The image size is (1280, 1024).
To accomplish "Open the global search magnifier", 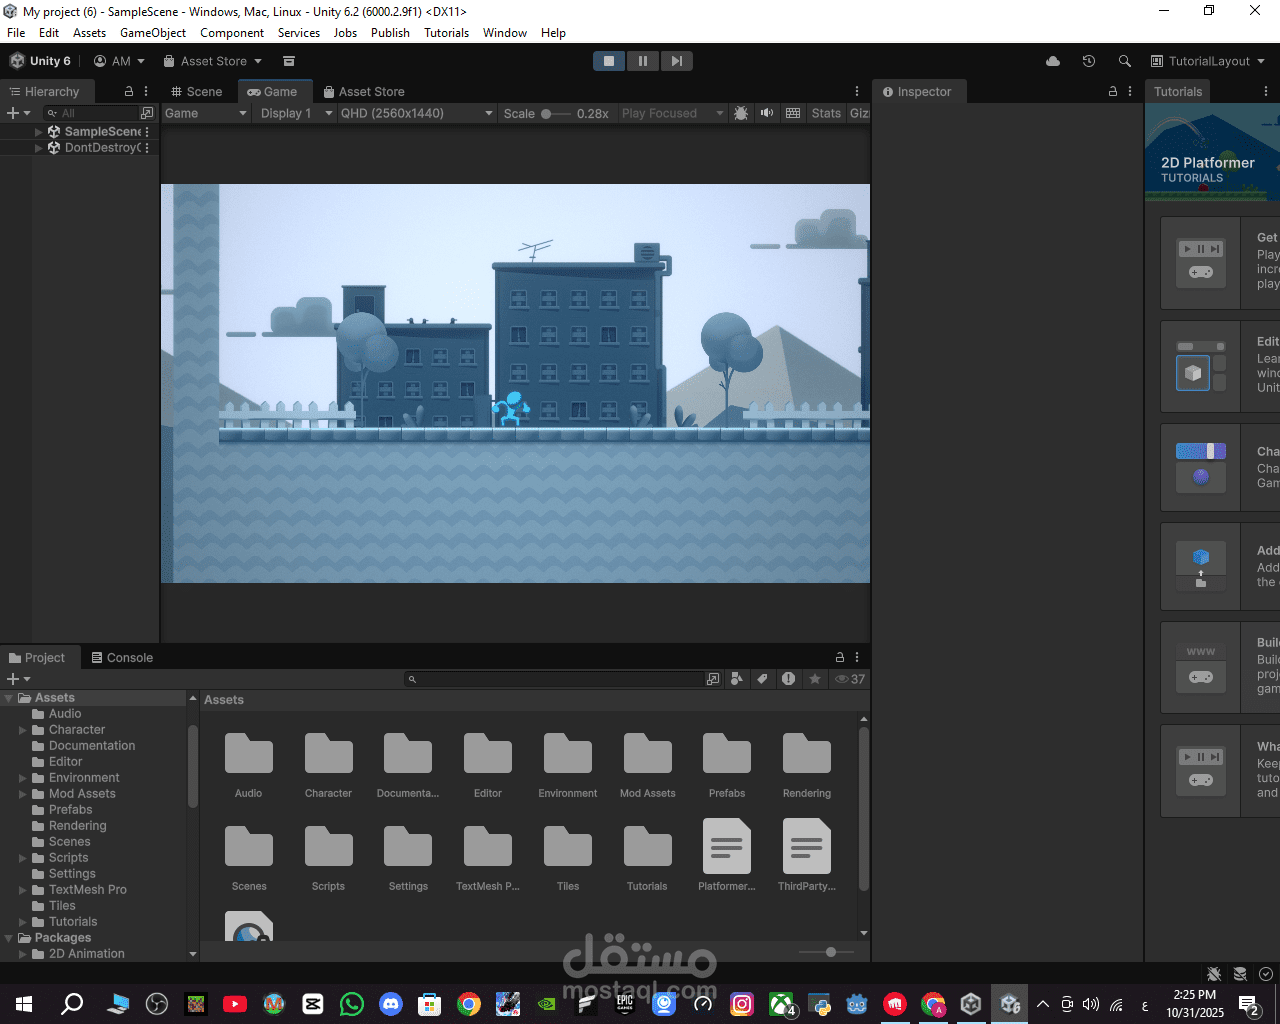I will (x=1125, y=61).
